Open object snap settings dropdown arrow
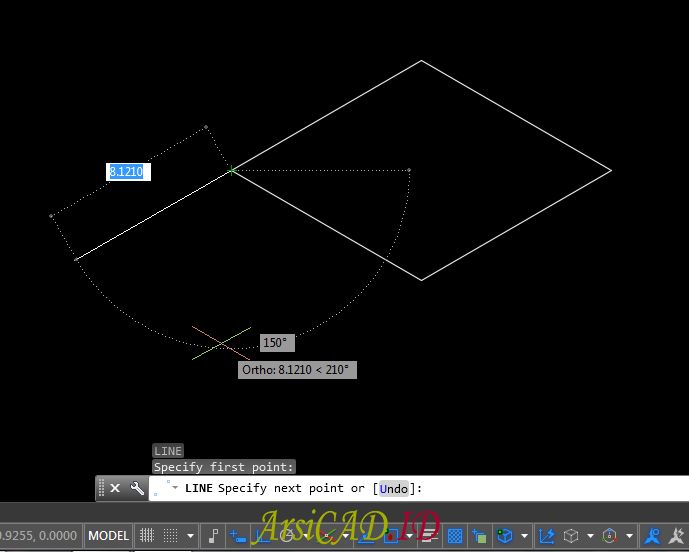This screenshot has width=689, height=552. [x=409, y=536]
